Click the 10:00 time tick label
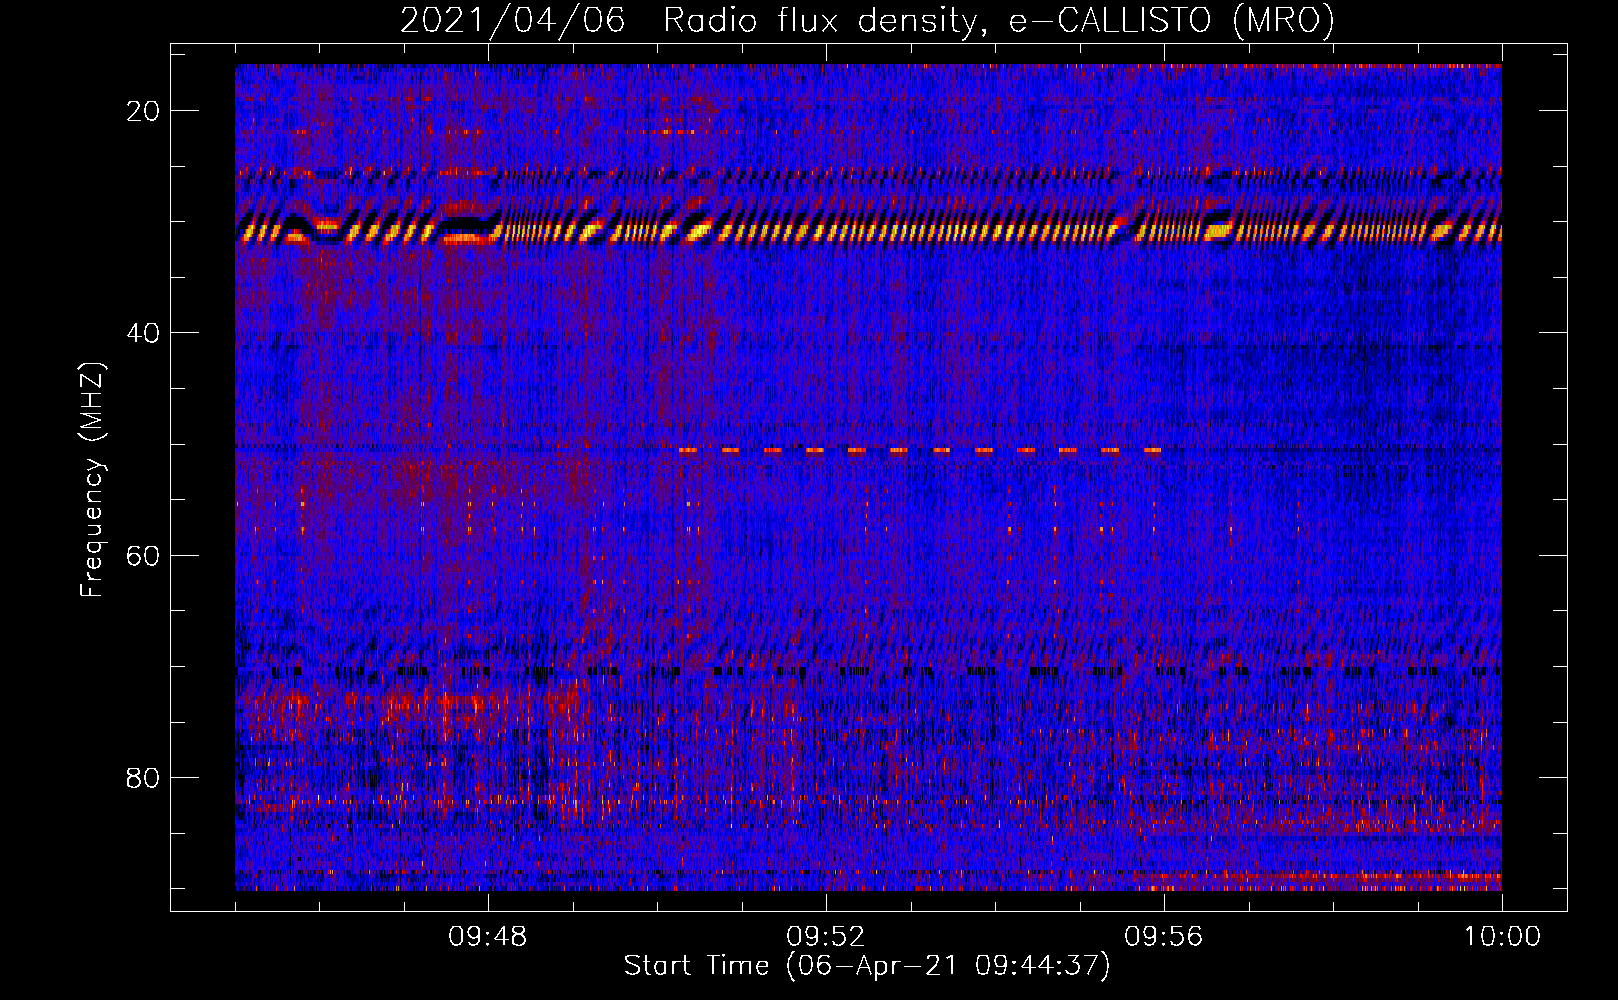The height and width of the screenshot is (1000, 1618). point(1502,937)
